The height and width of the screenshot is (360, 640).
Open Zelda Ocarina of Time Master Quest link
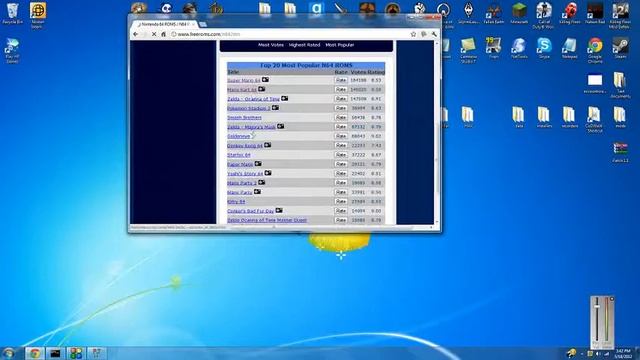pyautogui.click(x=267, y=220)
